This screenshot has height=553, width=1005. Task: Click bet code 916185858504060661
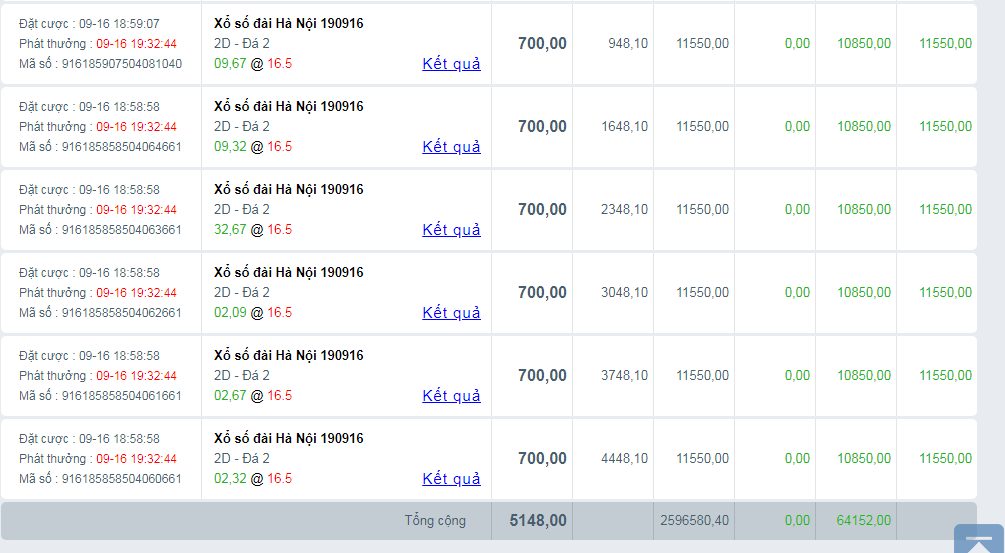122,479
